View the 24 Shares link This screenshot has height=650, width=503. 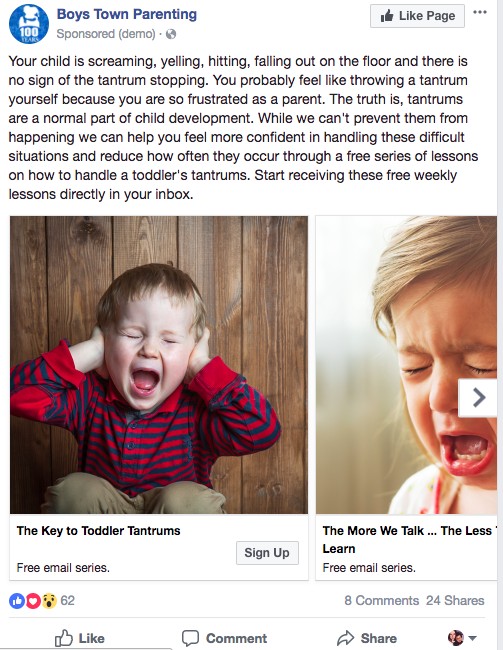point(455,601)
